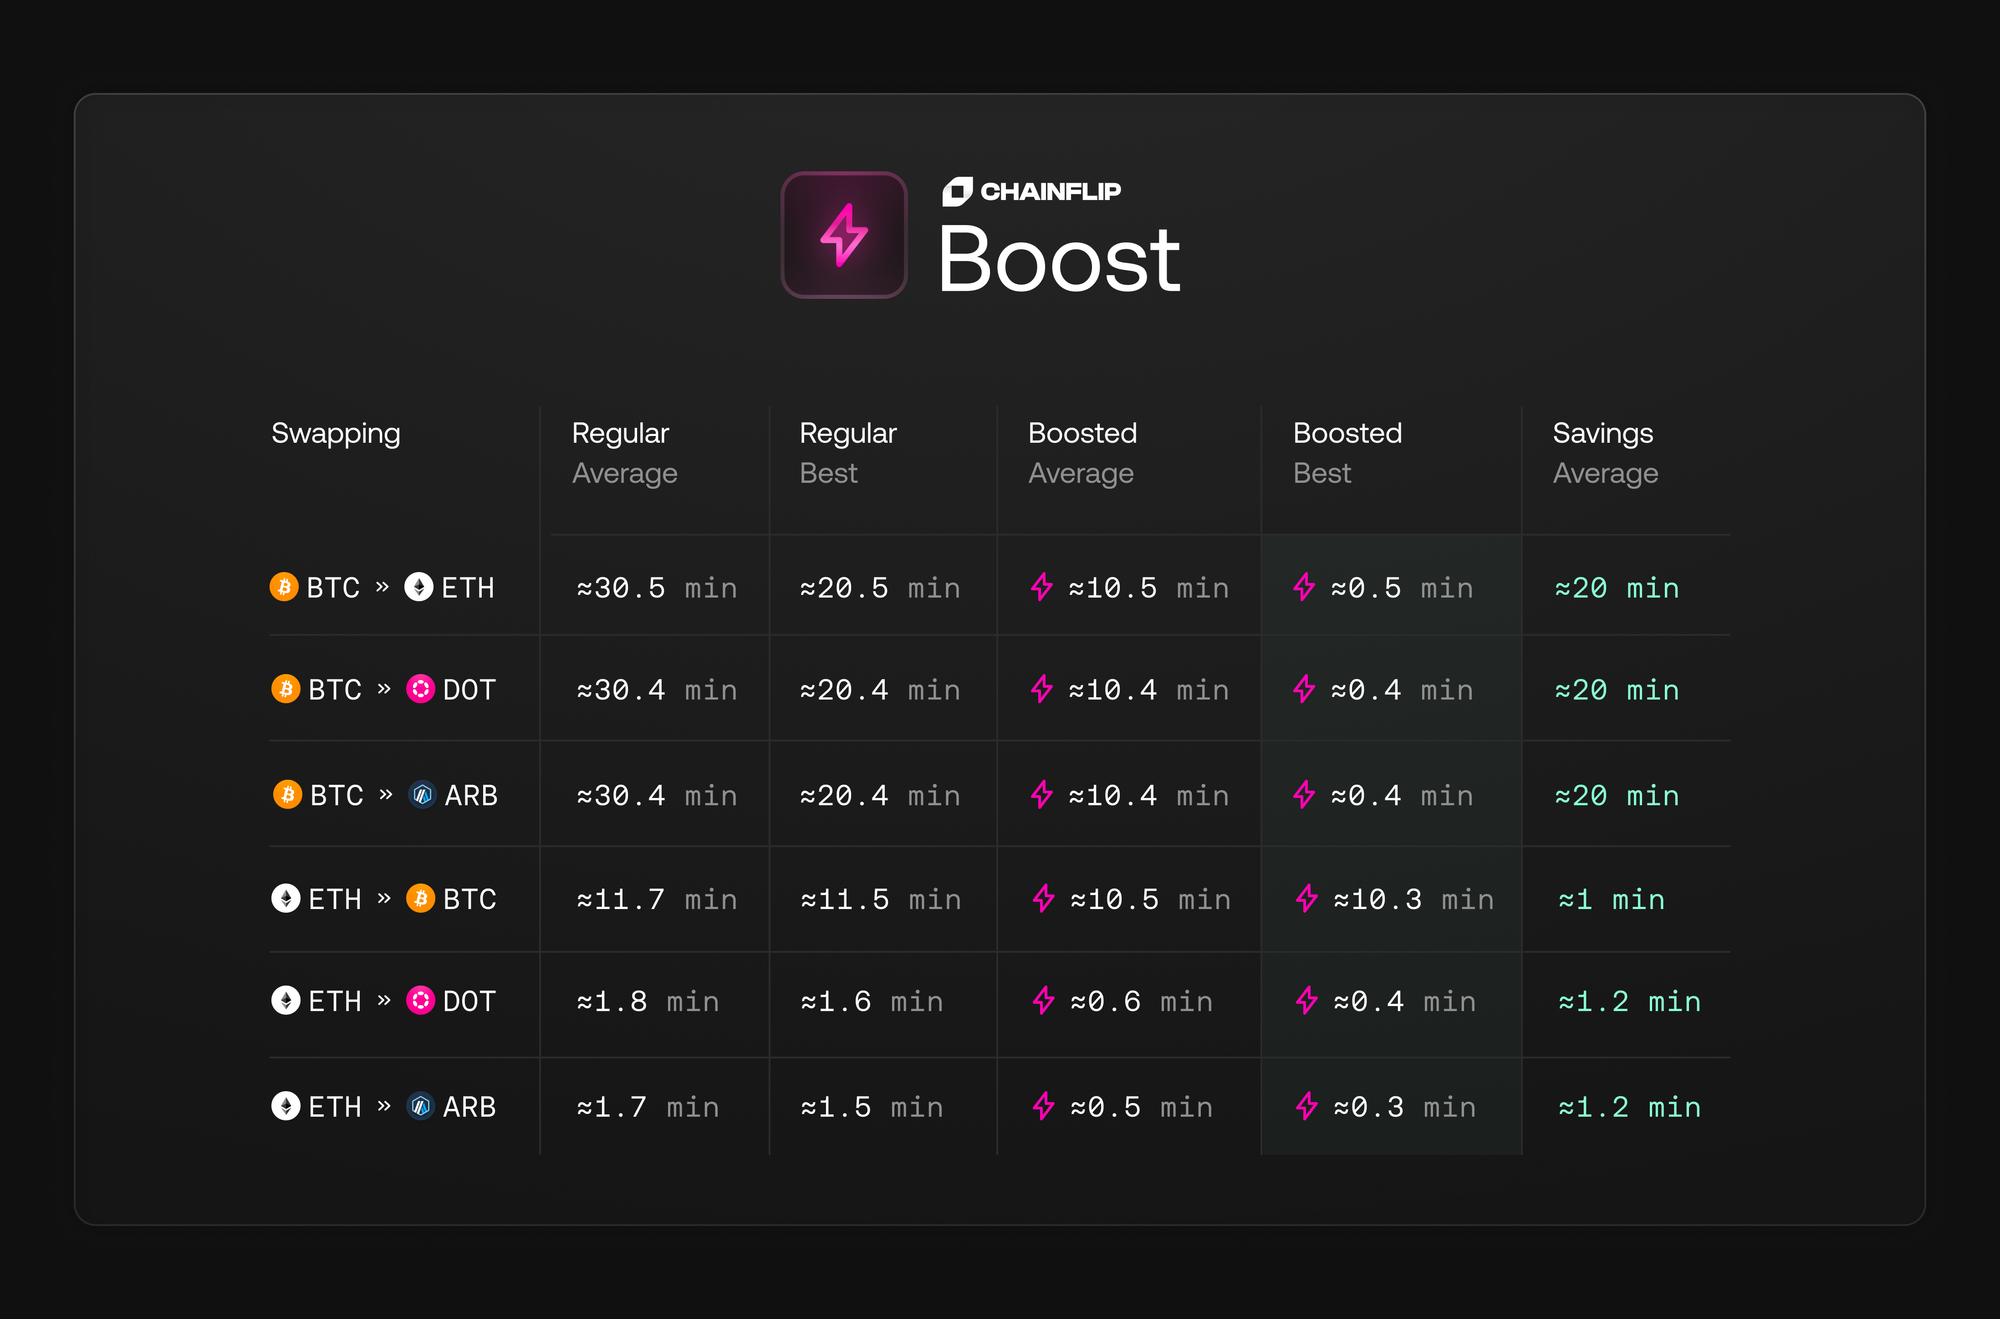Expand the arrows between BTC and ARB
Screen dimensions: 2000x1319
coord(384,795)
